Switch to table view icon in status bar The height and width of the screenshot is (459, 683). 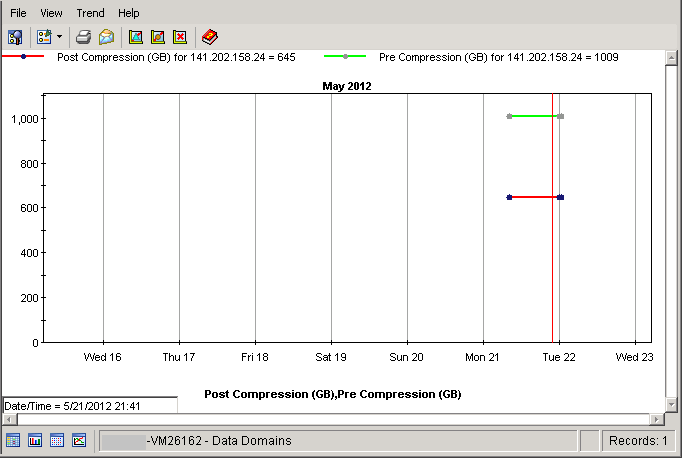tap(13, 440)
